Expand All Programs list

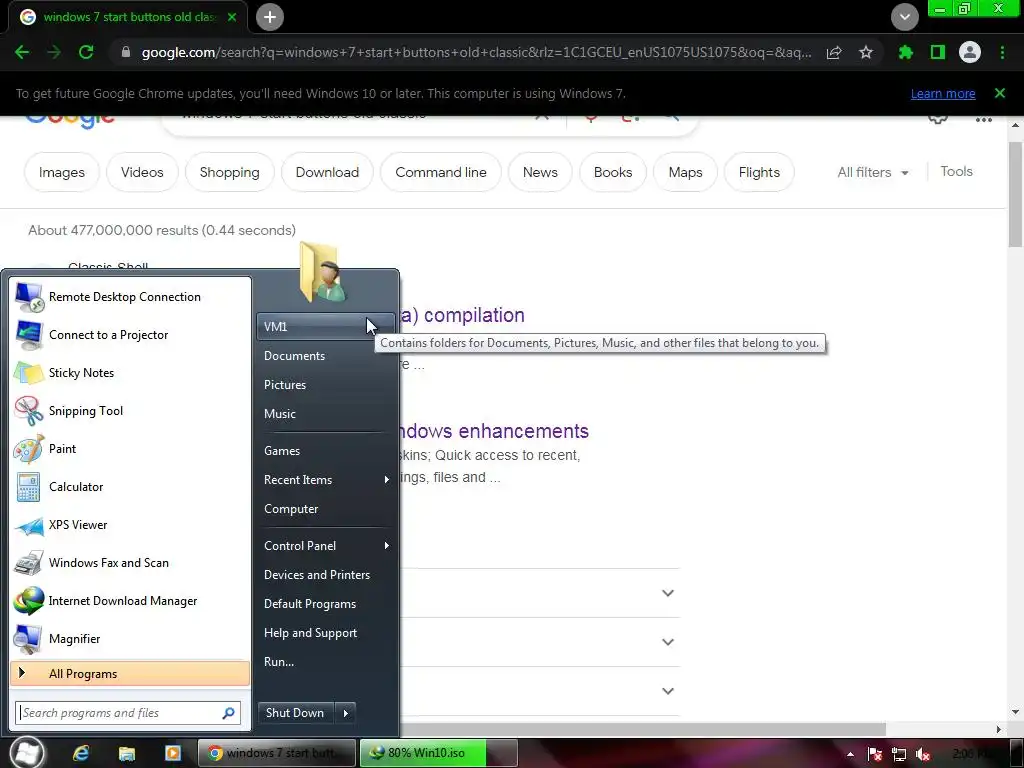pyautogui.click(x=130, y=673)
